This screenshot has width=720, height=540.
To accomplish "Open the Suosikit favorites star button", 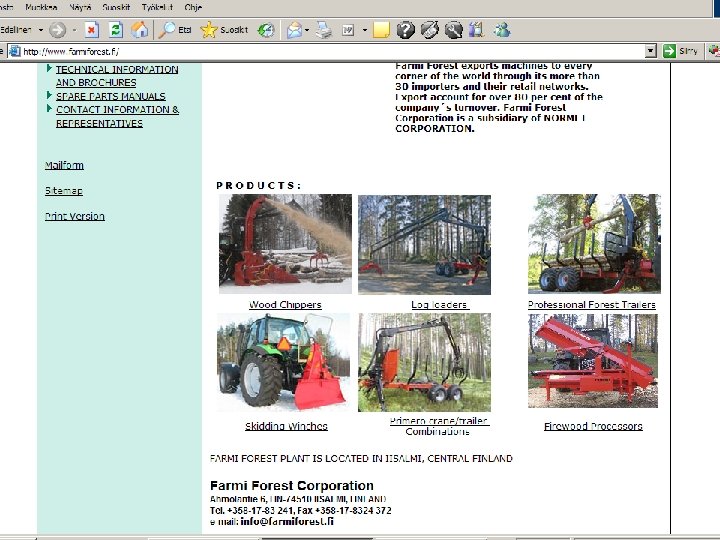I will click(x=224, y=30).
